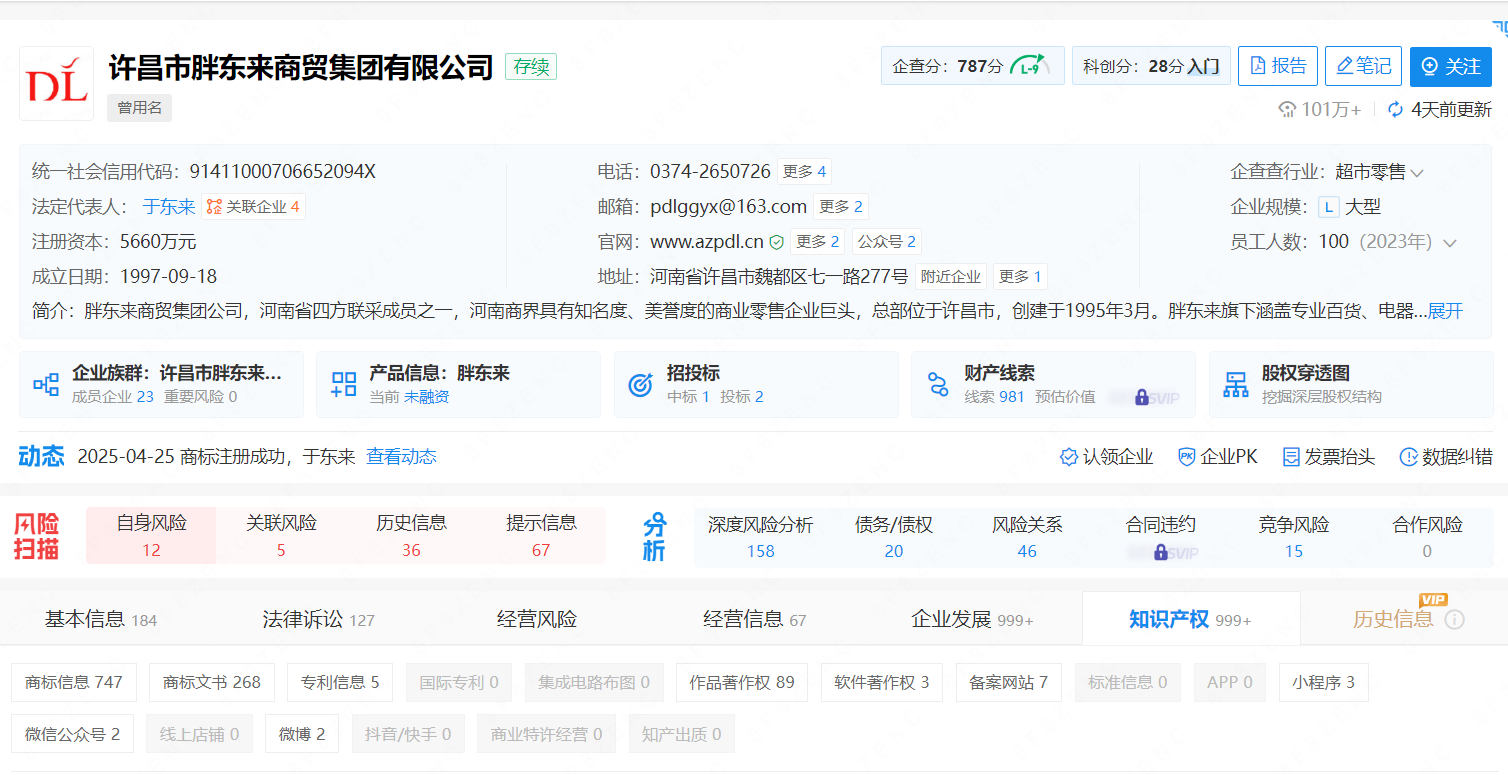1508x775 pixels.
Task: Click the 数据纠错 correction icon
Action: coord(1408,457)
